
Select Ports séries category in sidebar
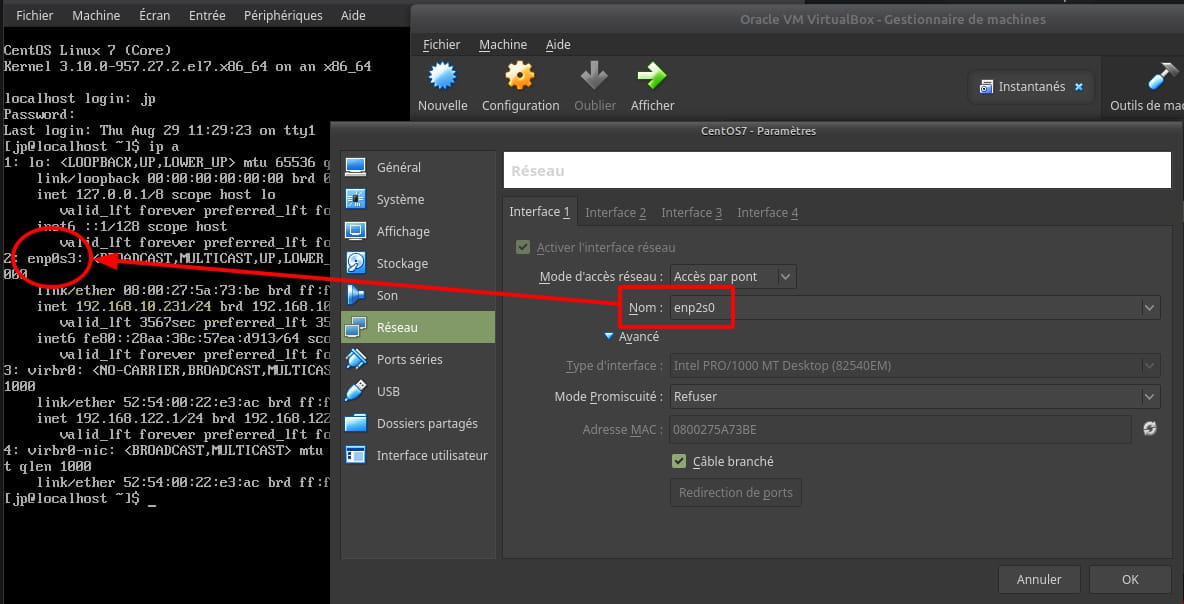tap(418, 359)
